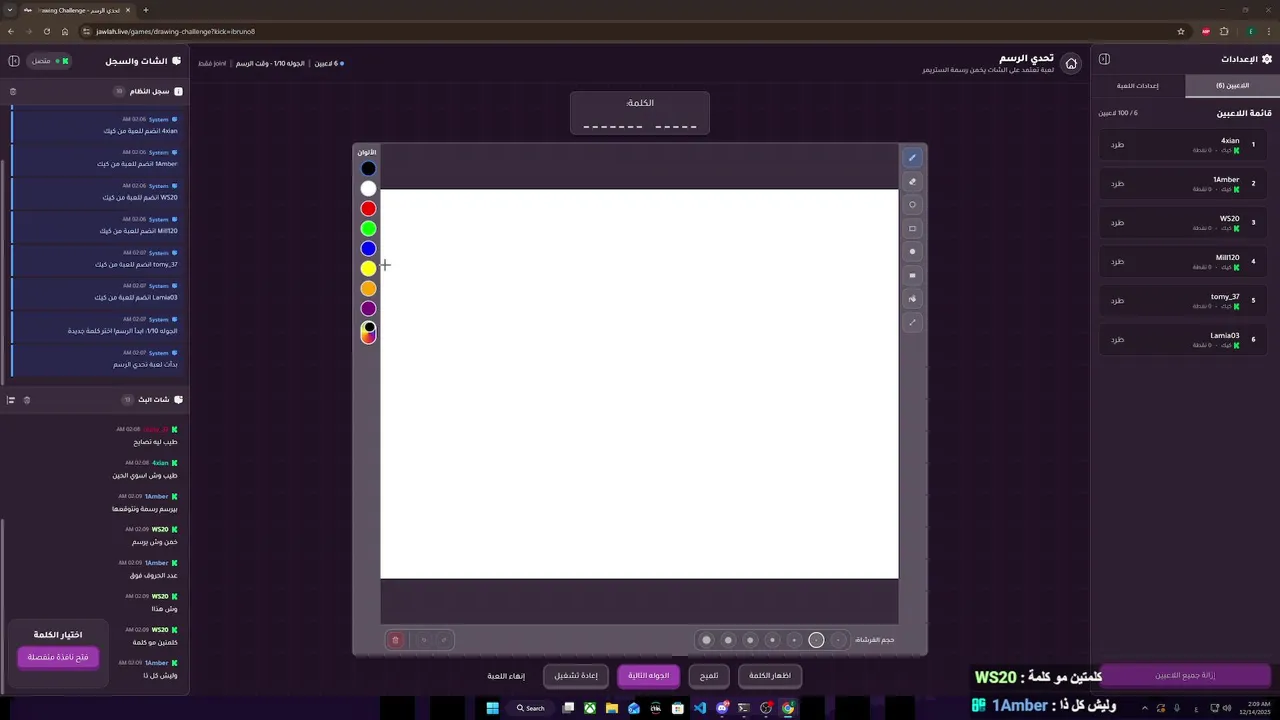Click the settings gear icon
The width and height of the screenshot is (1280, 720).
coord(1267,59)
